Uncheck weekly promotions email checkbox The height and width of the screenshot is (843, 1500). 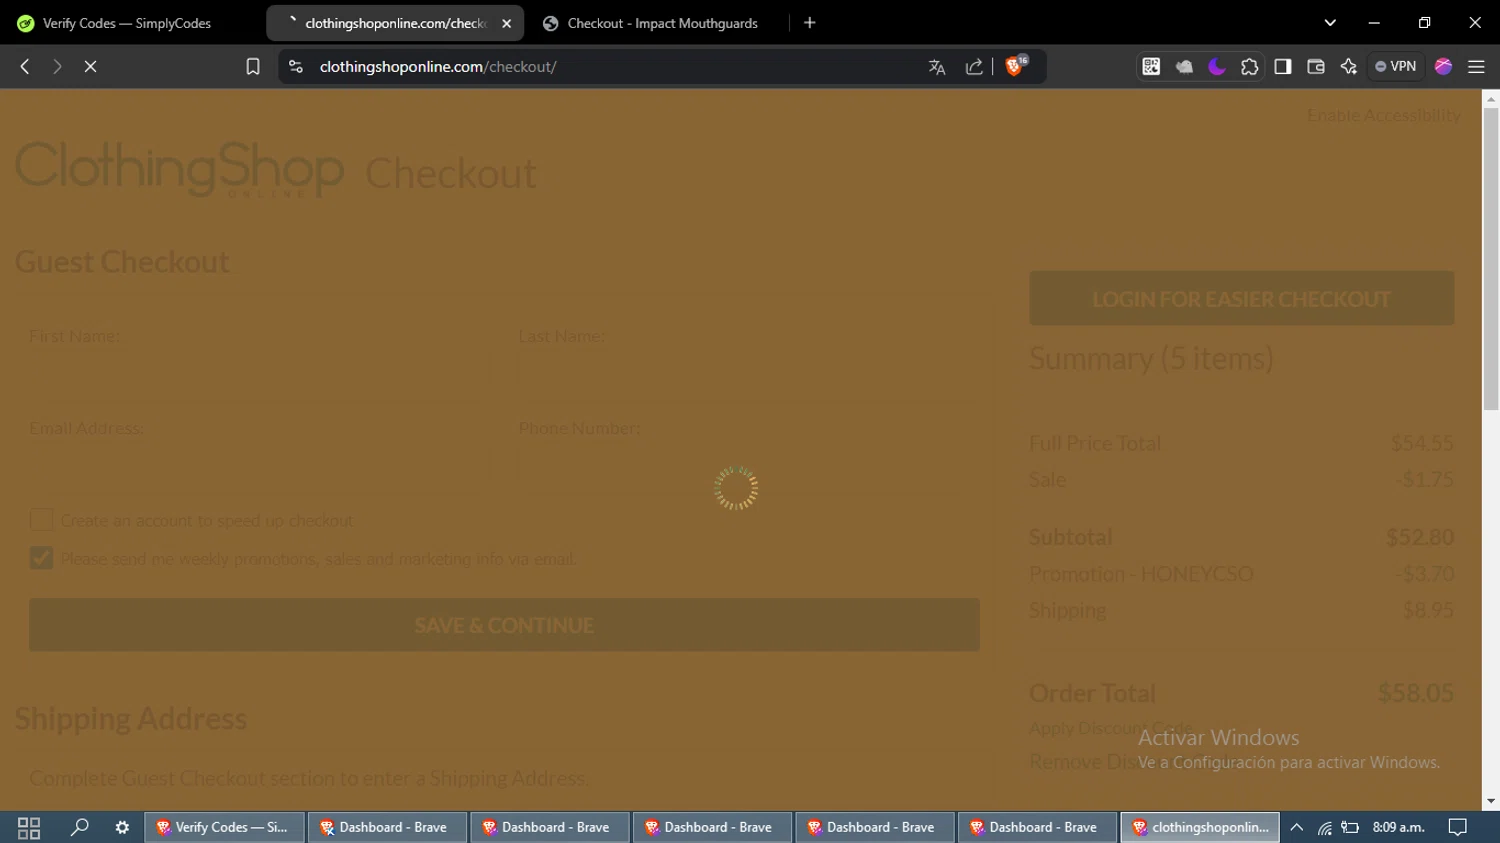tap(41, 558)
